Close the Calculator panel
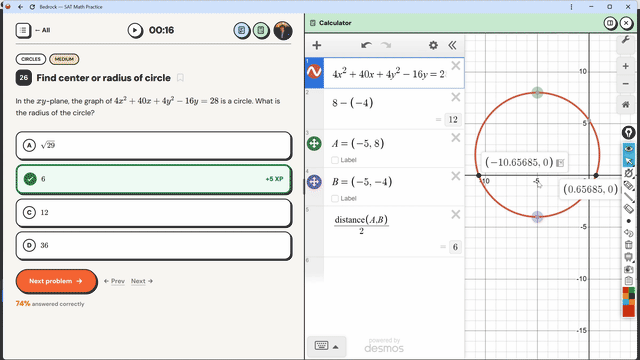Screen dimensions: 640x360 pyautogui.click(x=626, y=23)
